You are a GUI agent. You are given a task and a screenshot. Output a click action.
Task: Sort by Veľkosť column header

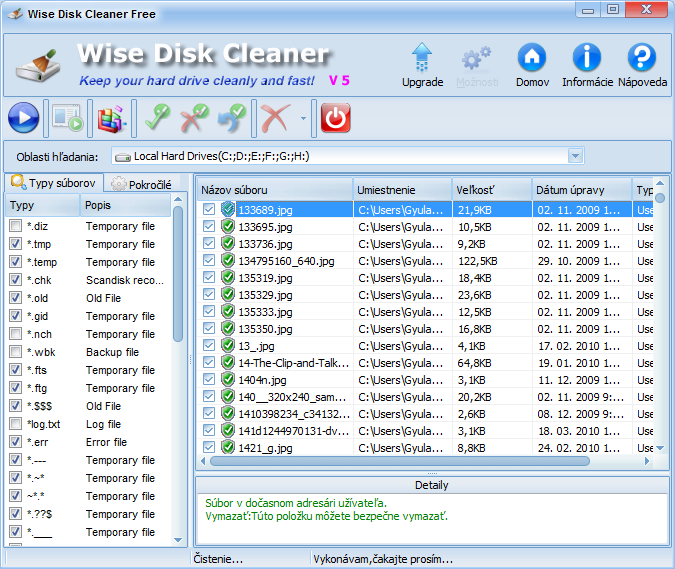point(491,190)
